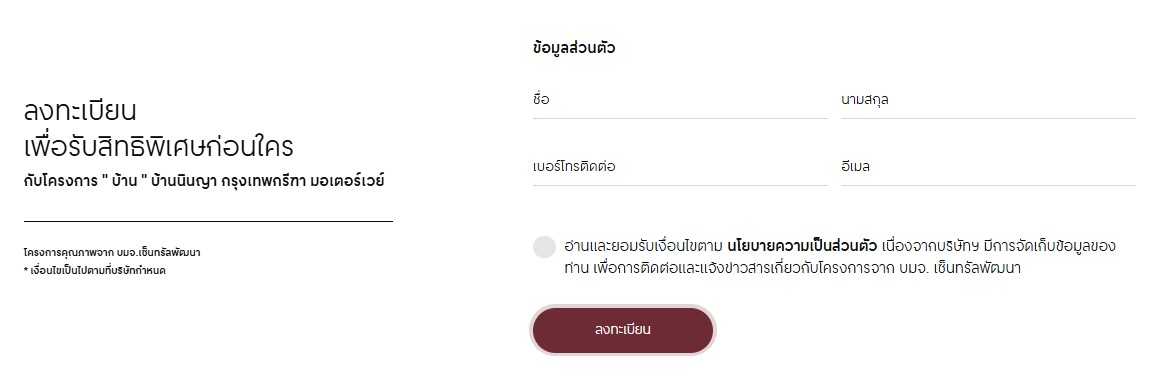1159x378 pixels.
Task: Click the large ลงทะเบียน title on the left
Action: (x=80, y=111)
